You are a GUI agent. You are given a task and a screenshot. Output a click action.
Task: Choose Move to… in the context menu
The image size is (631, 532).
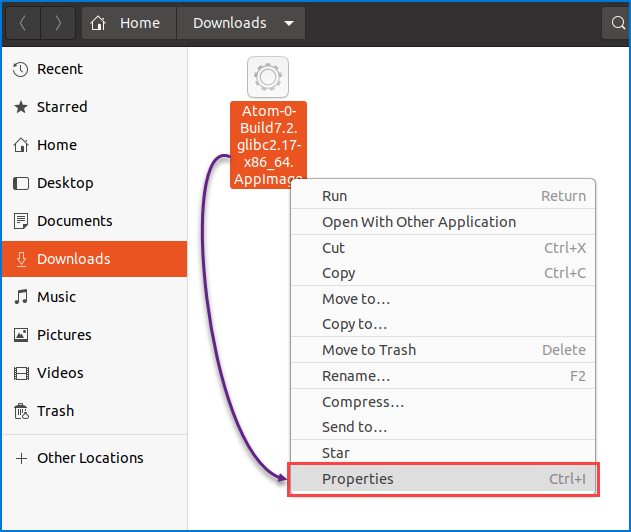(x=443, y=299)
